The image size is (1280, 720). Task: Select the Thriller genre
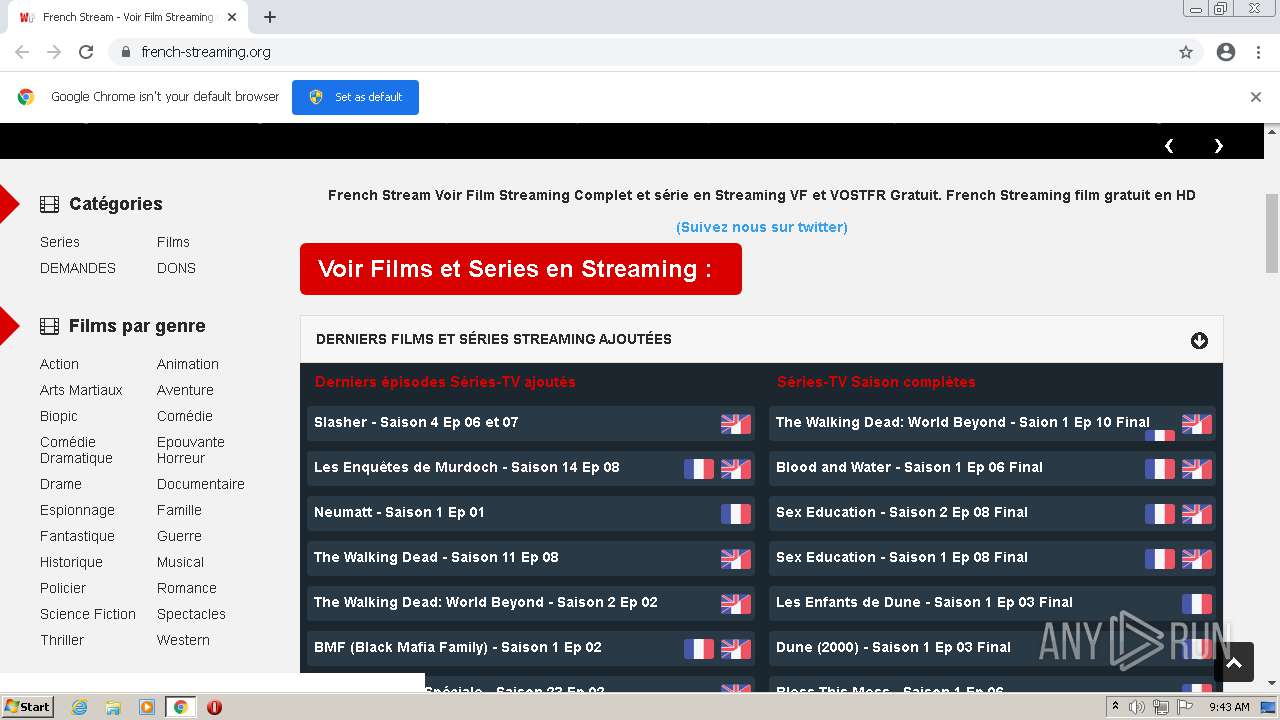pyautogui.click(x=62, y=640)
